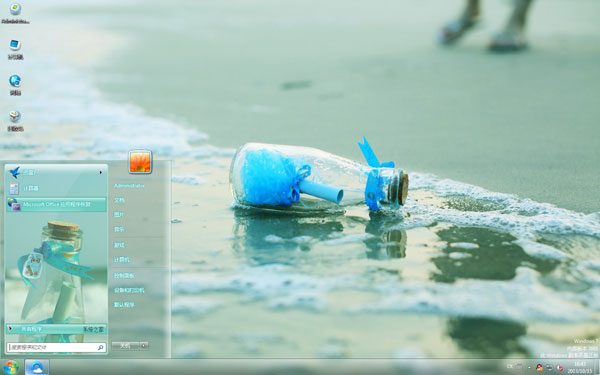Launch Microsoft Office application recovery entry
The image size is (600, 375).
56,204
